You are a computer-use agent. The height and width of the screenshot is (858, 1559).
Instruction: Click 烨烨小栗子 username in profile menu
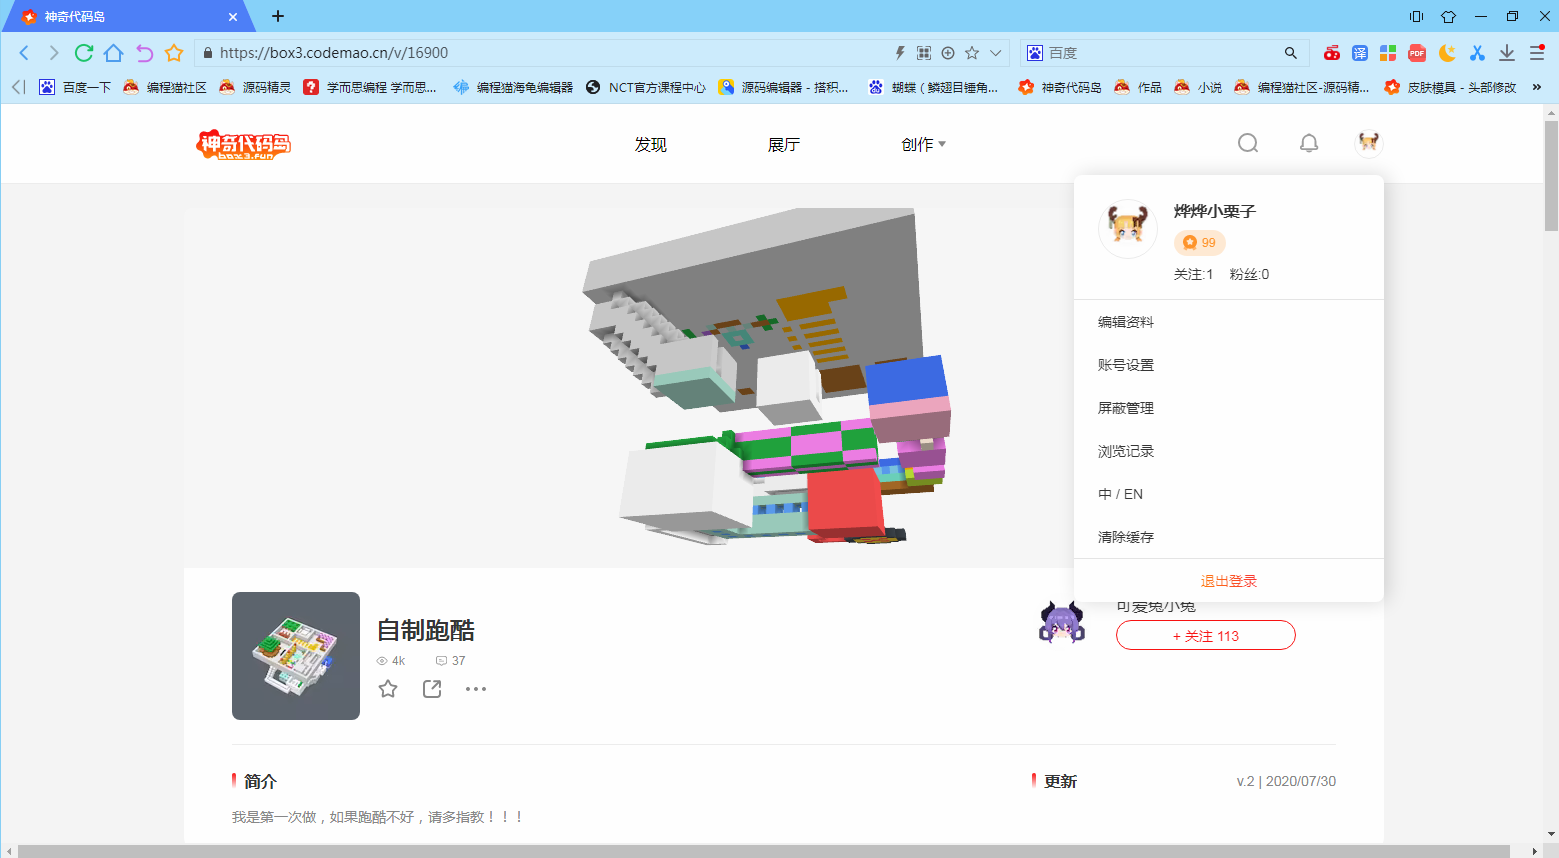tap(1215, 211)
